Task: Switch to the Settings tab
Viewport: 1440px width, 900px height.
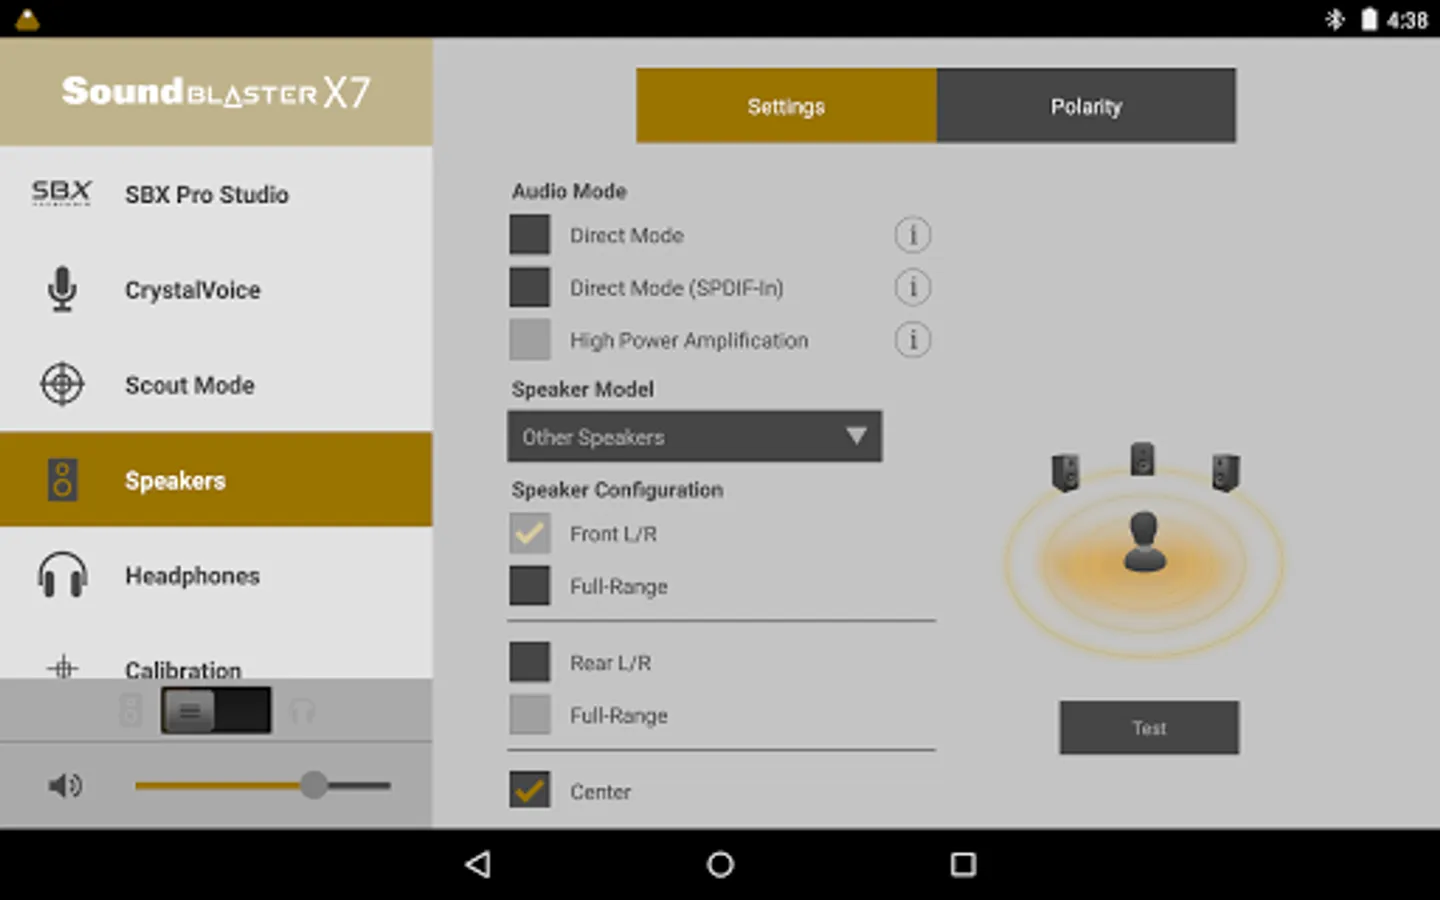Action: (x=786, y=106)
